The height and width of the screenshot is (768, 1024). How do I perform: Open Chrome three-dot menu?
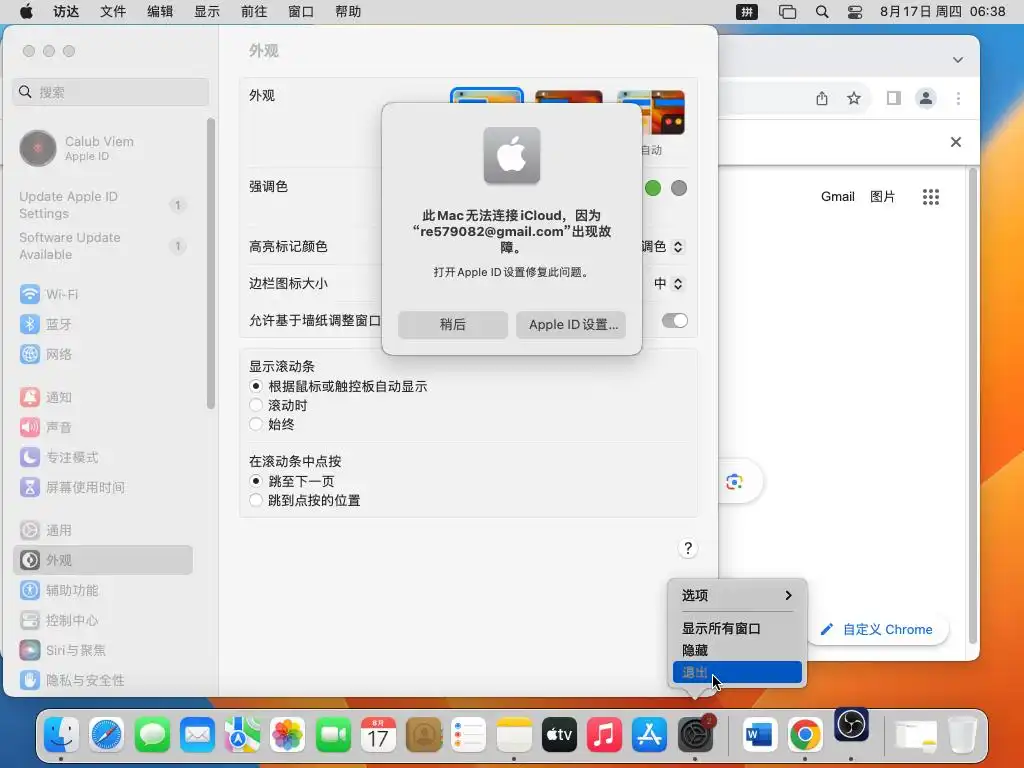(958, 99)
